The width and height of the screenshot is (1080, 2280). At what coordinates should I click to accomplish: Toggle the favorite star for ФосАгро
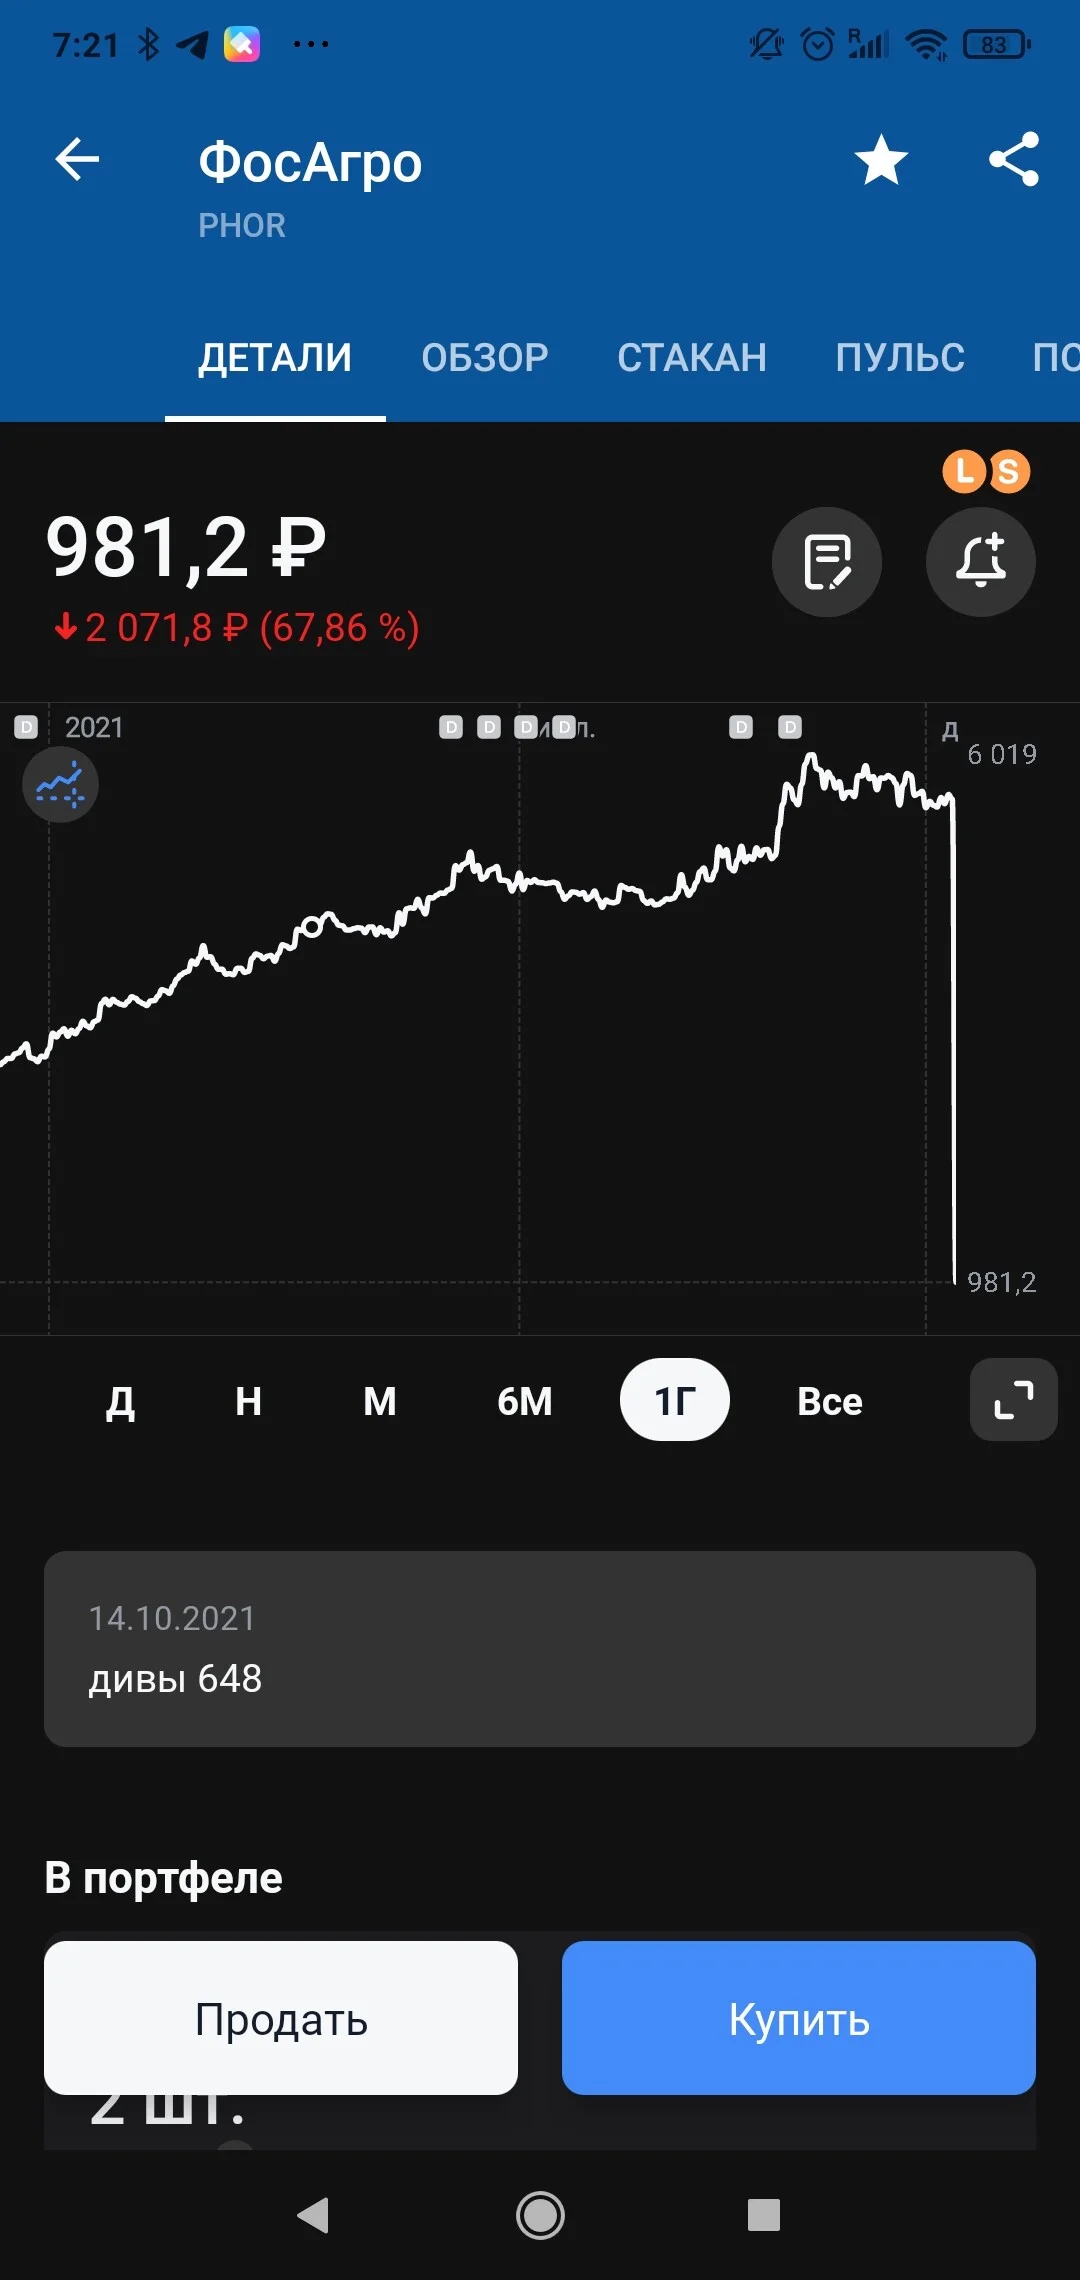click(x=881, y=160)
